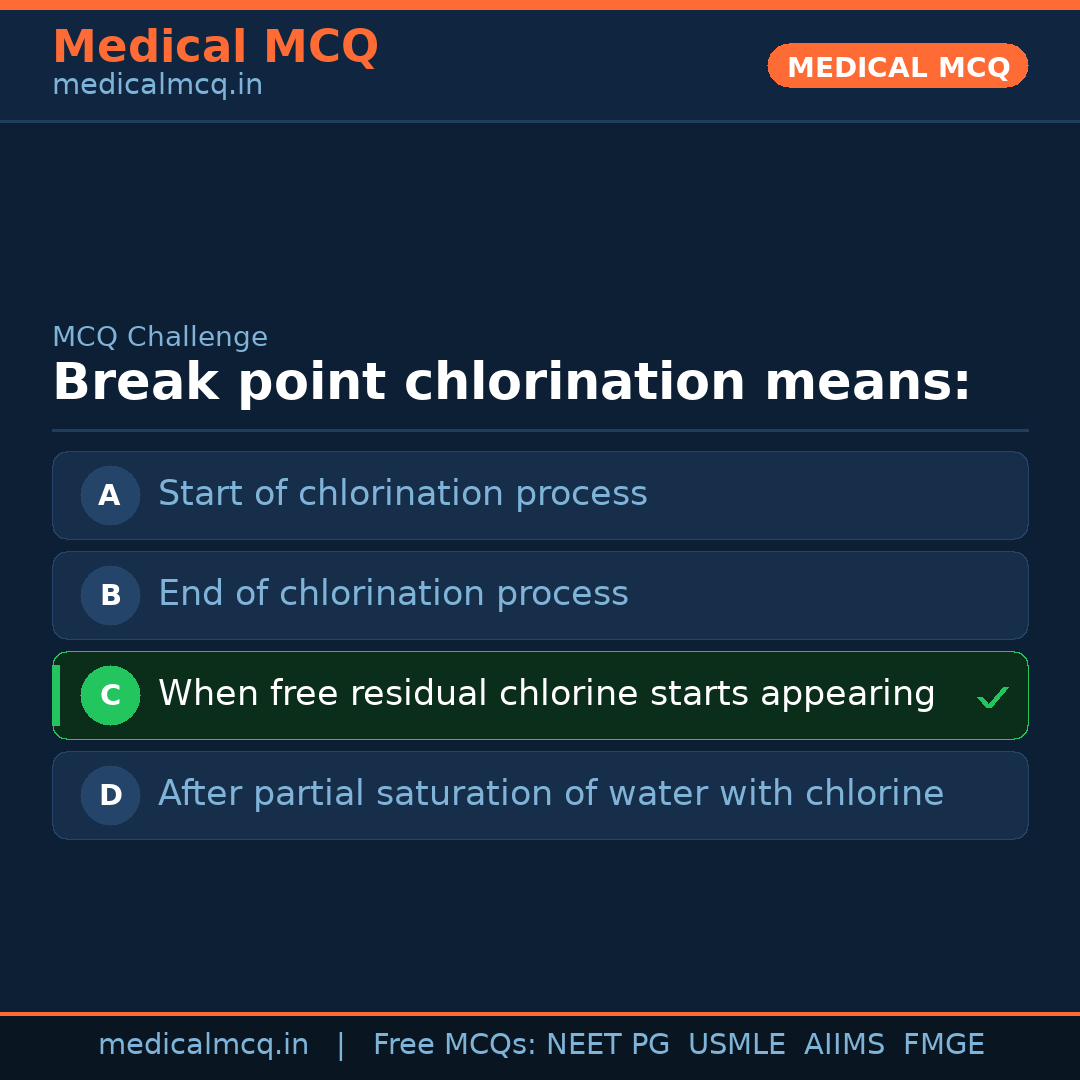Click 'AIIMS' in the footer
The image size is (1080, 1080).
[x=844, y=1045]
